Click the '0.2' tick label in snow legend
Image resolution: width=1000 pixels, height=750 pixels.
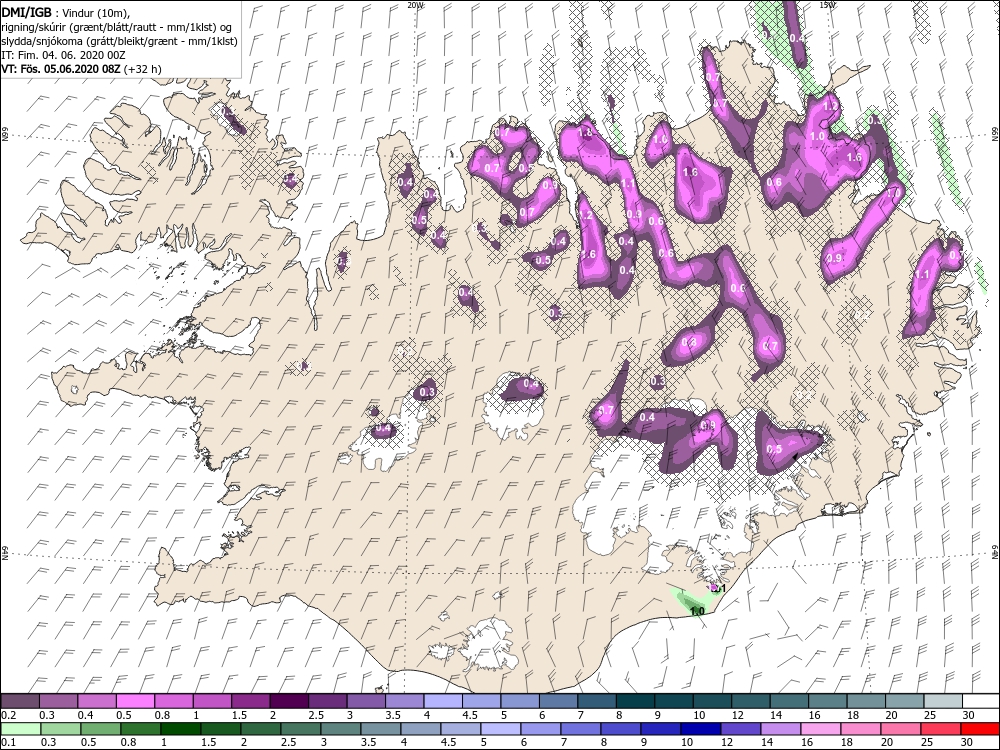pos(8,715)
